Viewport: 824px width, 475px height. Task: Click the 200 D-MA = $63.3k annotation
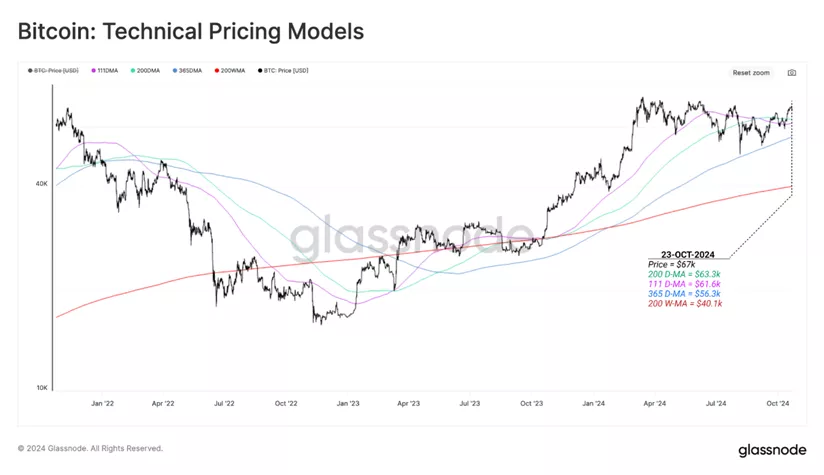684,274
